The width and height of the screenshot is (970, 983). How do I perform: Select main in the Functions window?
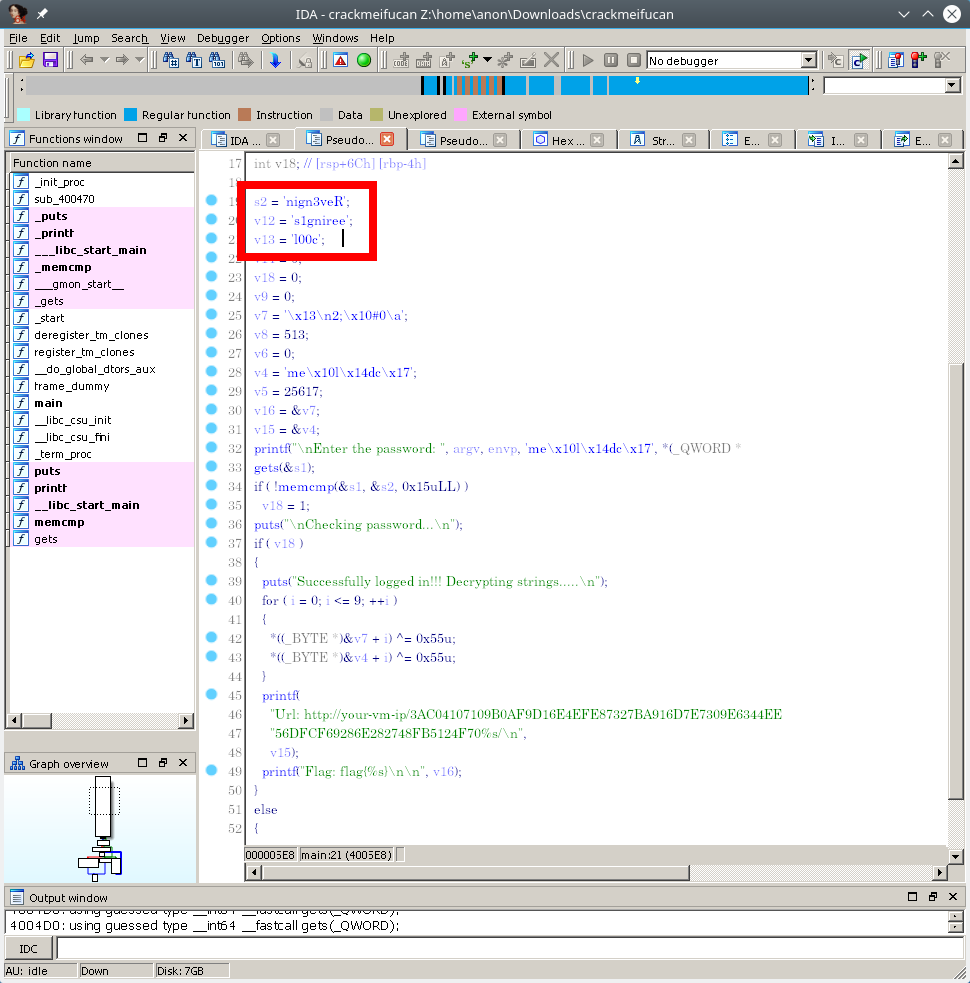[48, 403]
